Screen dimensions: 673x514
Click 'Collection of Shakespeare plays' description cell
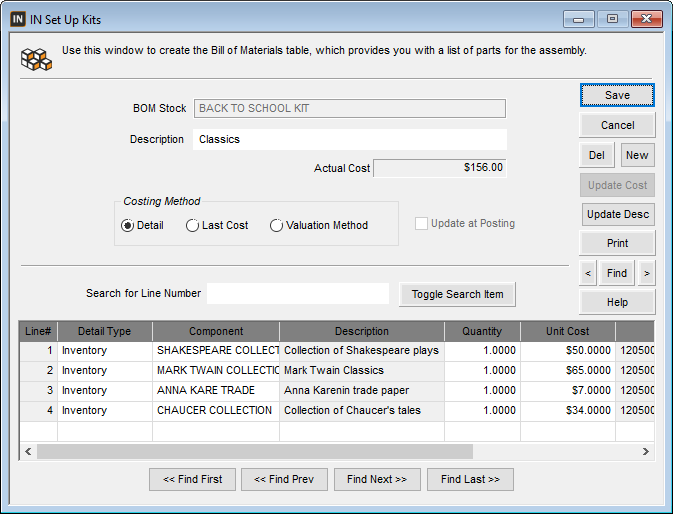[362, 351]
